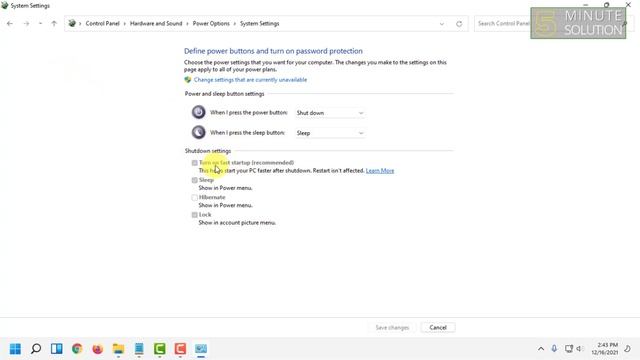
Task: Open taskbar Search
Action: [x=36, y=349]
